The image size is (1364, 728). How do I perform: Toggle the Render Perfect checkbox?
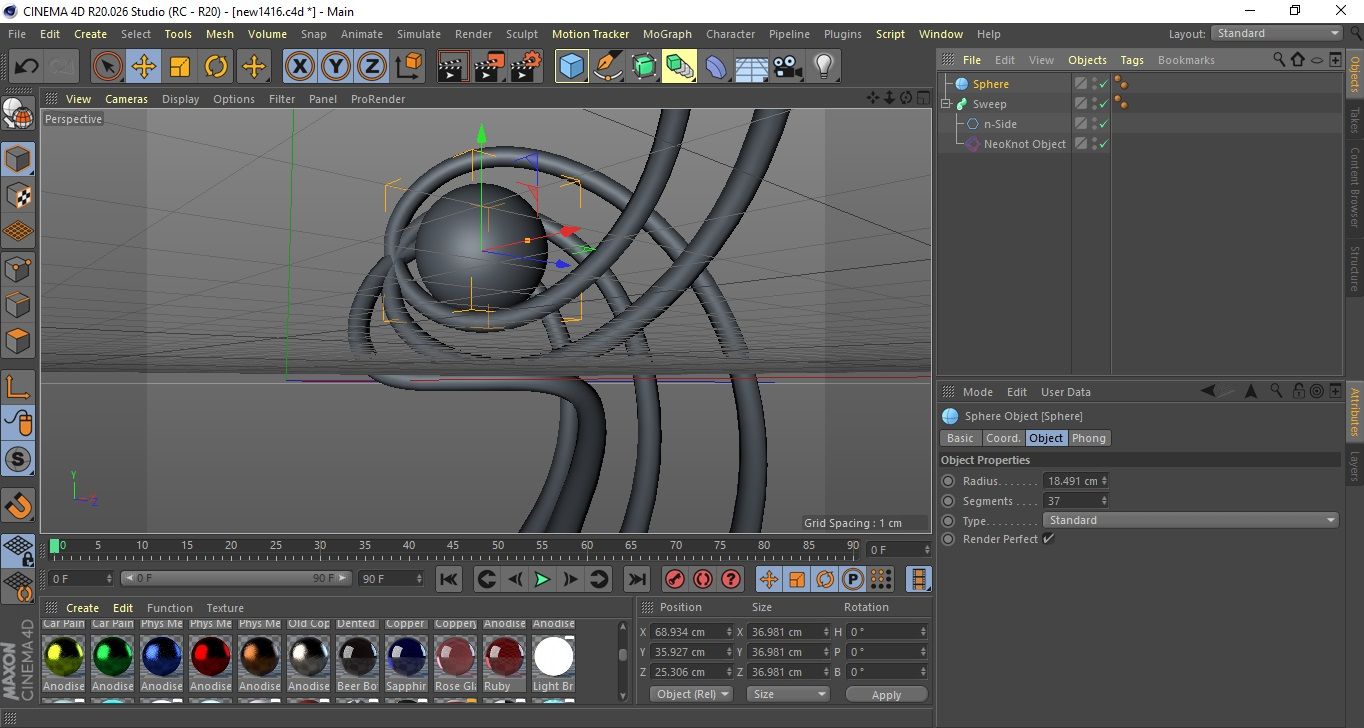point(1048,539)
